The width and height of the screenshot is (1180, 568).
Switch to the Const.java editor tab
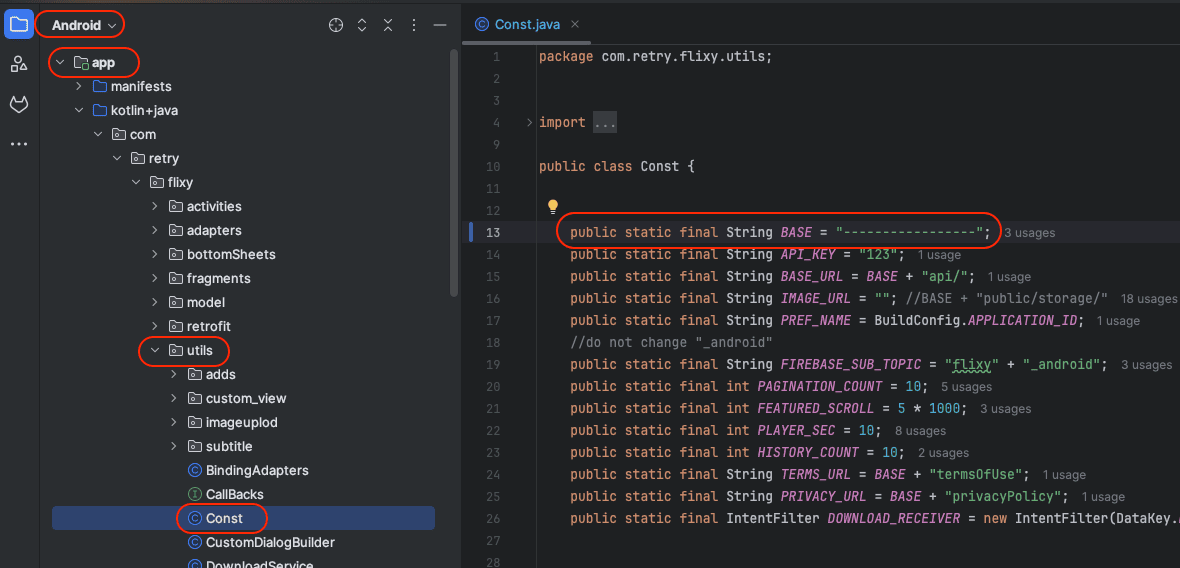click(525, 25)
